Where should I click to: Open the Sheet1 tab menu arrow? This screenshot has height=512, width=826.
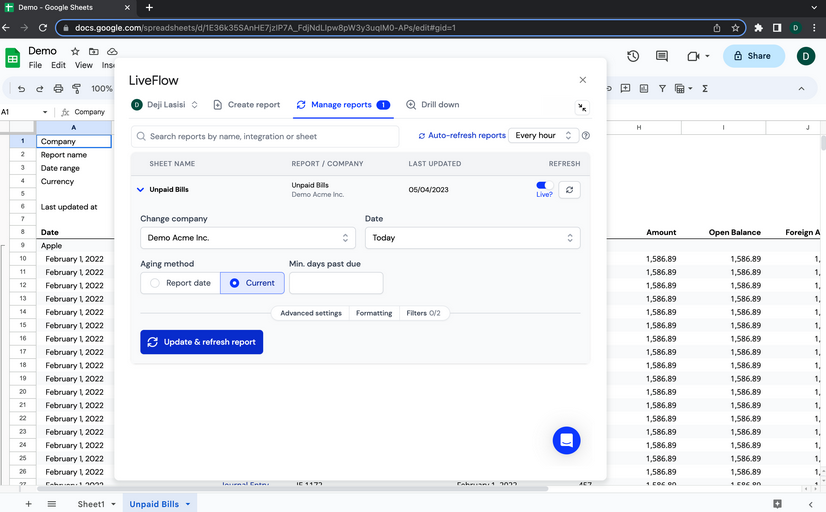[113, 504]
